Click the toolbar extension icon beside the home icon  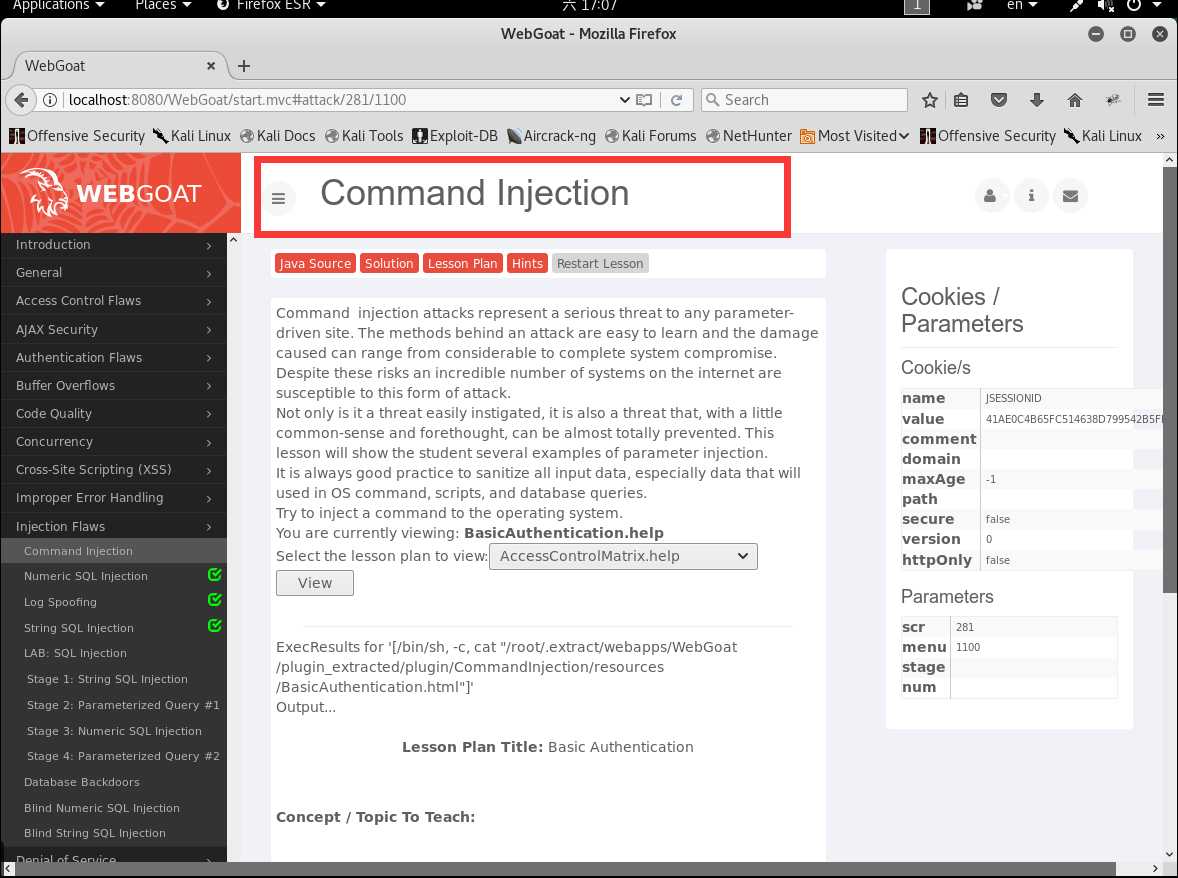tap(1113, 100)
